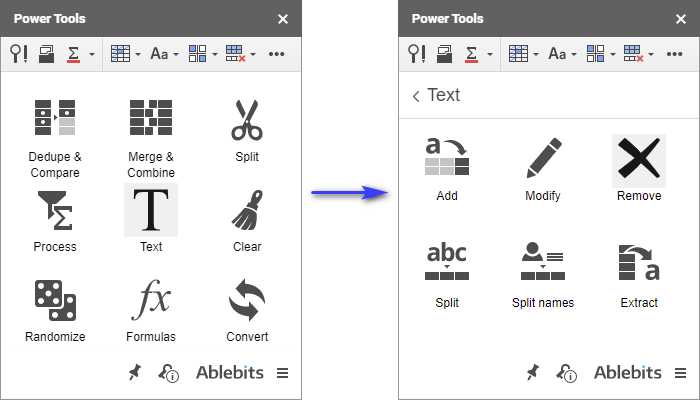This screenshot has width=700, height=400.
Task: Select the Modify pencil tool
Action: [x=543, y=168]
